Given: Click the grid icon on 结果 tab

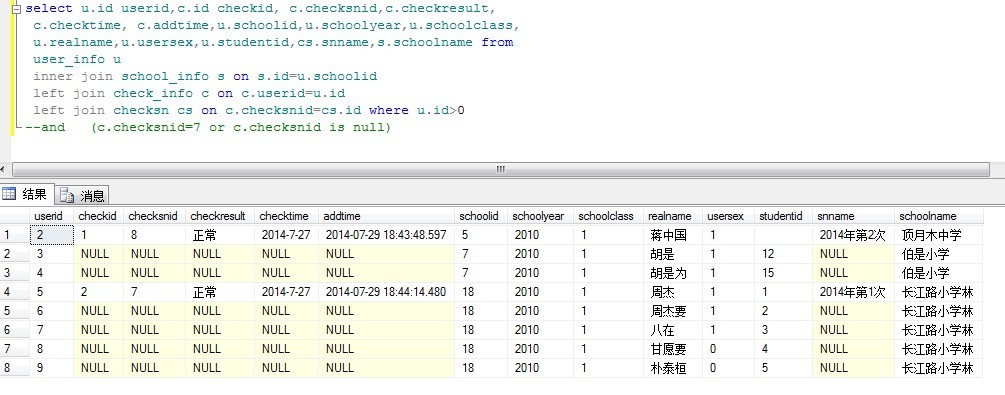Looking at the screenshot, I should pos(10,194).
